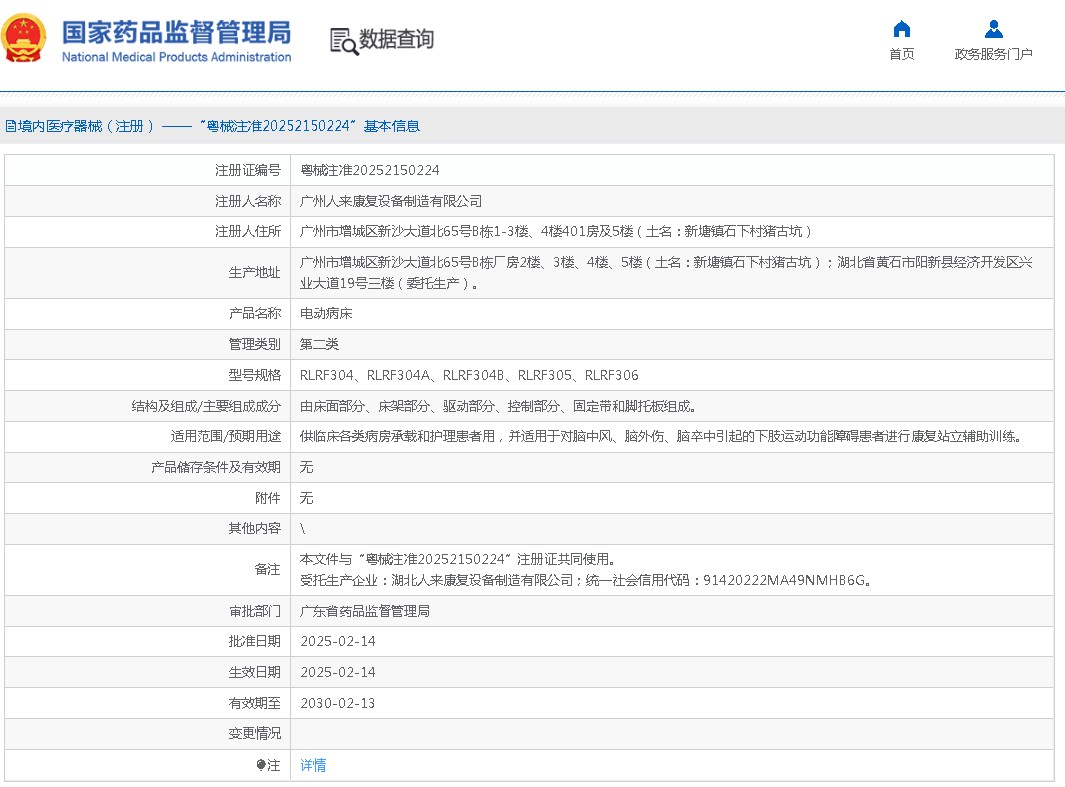1065x787 pixels.
Task: Click the 注册证编号 label cell
Action: tap(147, 170)
